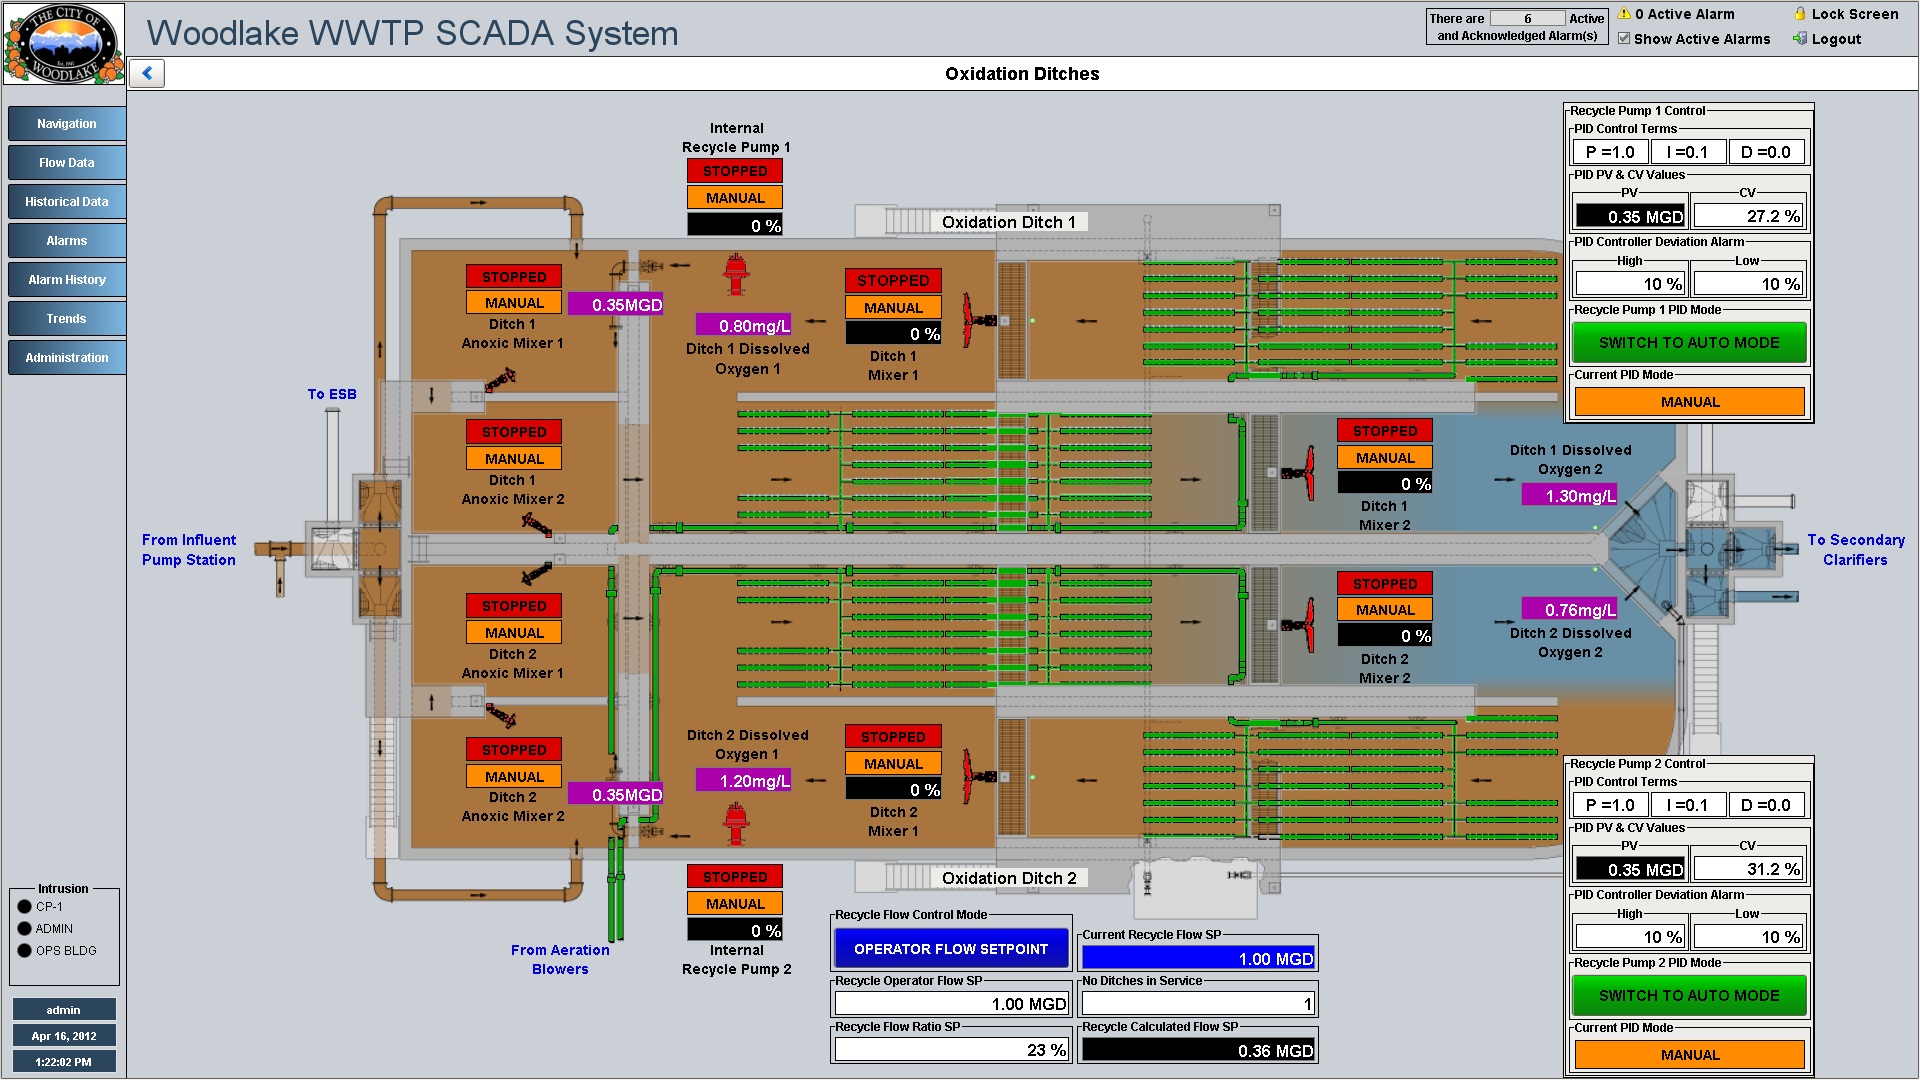Click the OPS BLDG intrusion indicator

coord(25,951)
